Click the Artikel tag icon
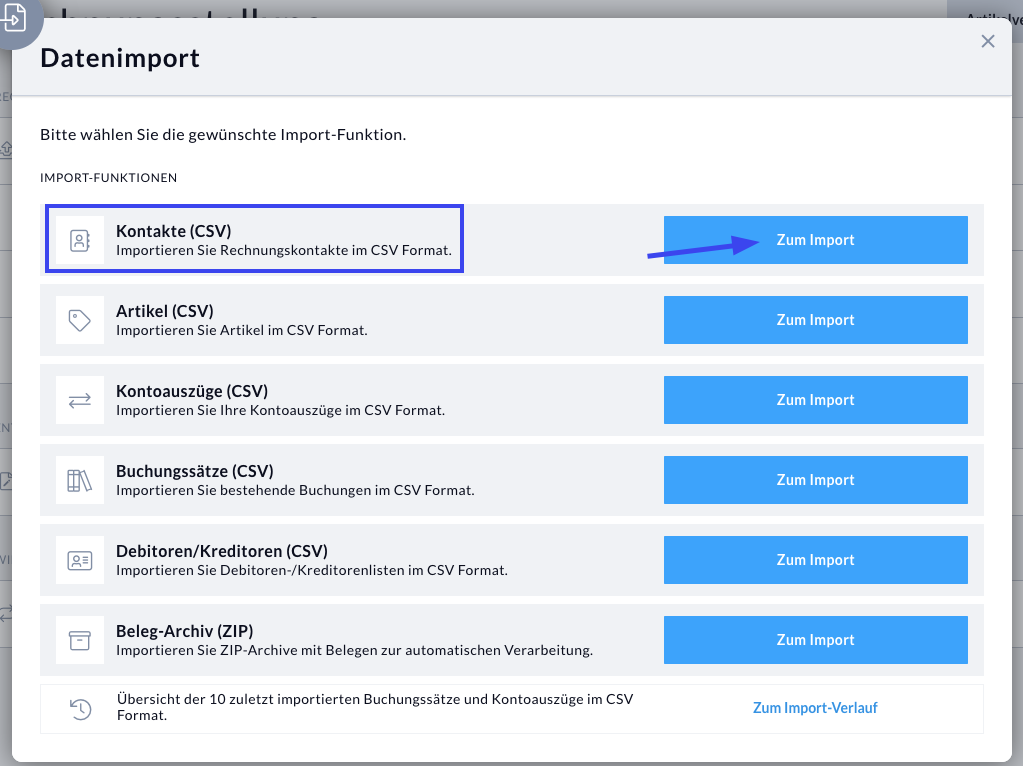 point(80,320)
